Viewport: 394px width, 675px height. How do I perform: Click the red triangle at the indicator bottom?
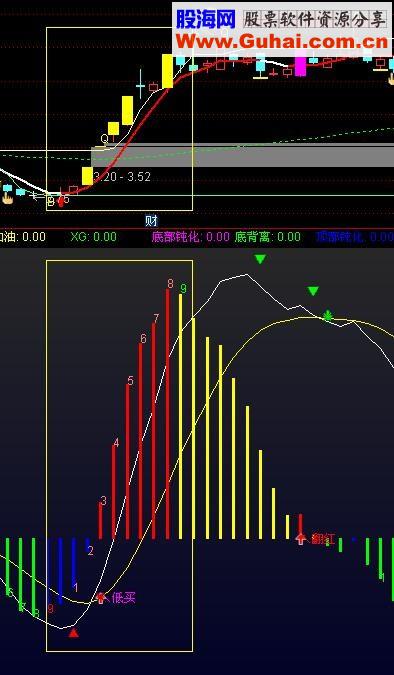pos(74,633)
